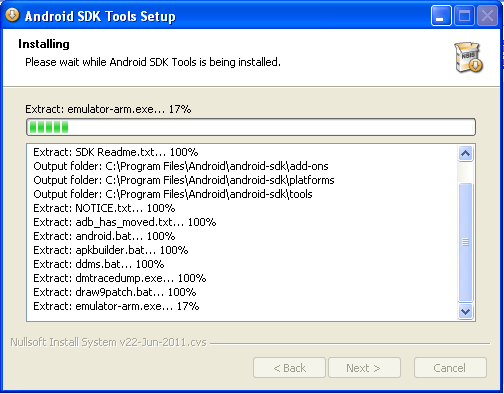This screenshot has width=504, height=394.
Task: Select log line for apkbuilder.bat
Action: click(111, 250)
